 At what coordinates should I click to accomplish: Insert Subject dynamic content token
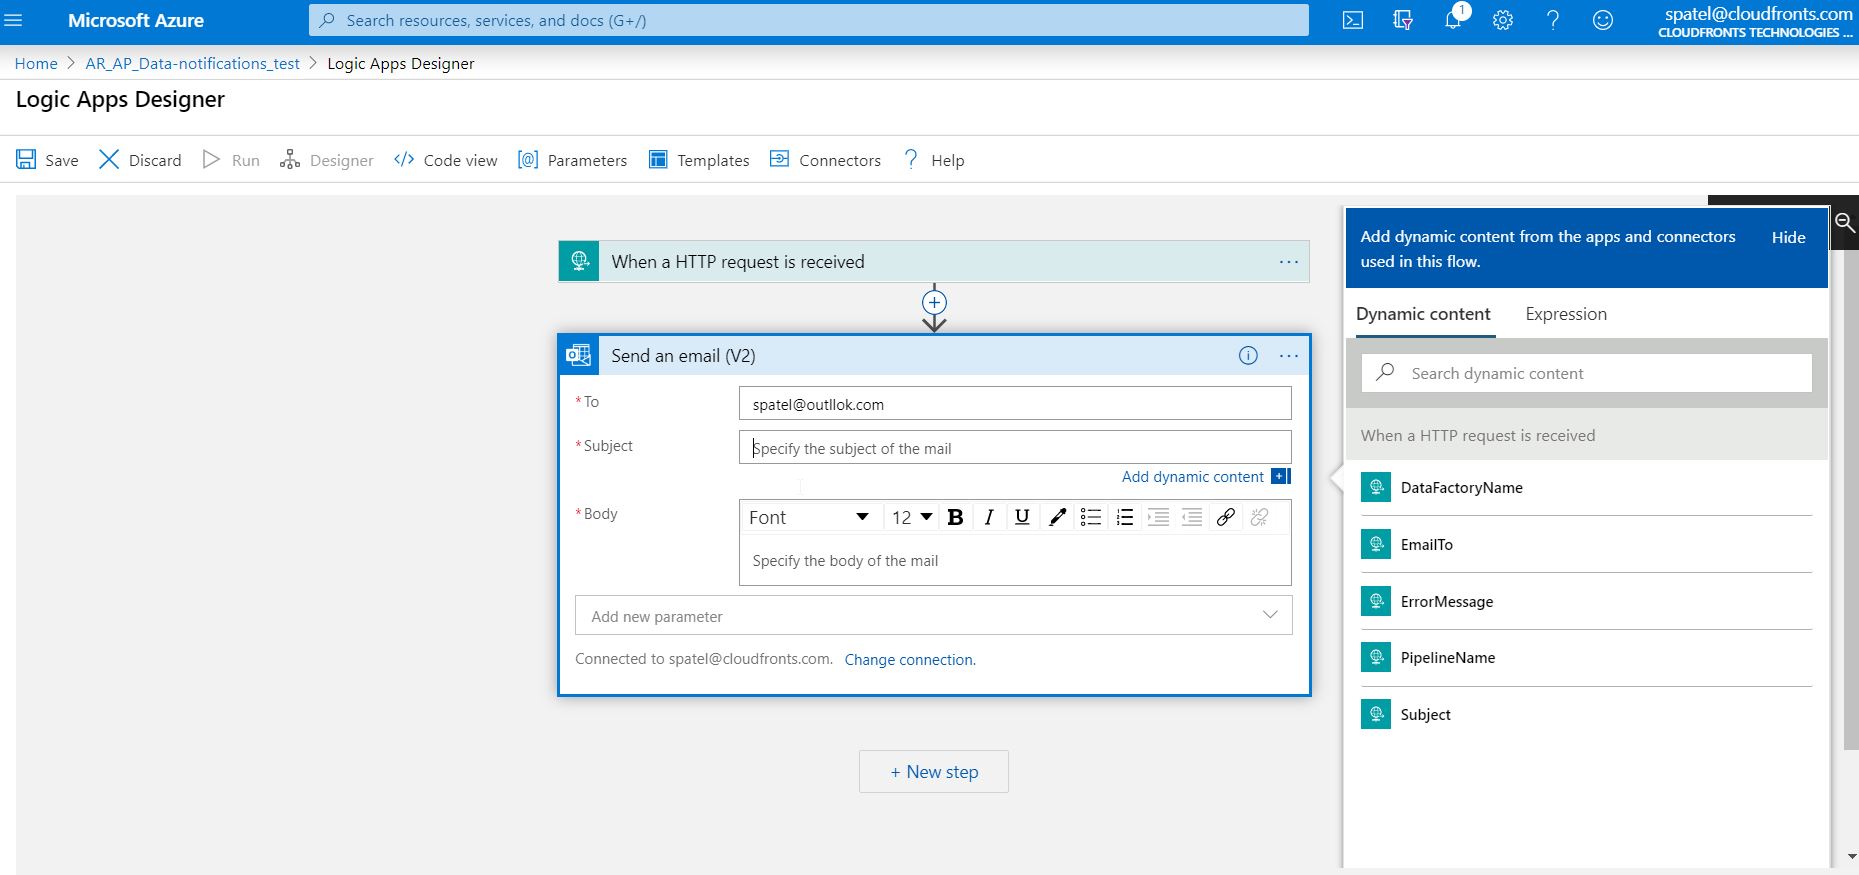(1587, 714)
